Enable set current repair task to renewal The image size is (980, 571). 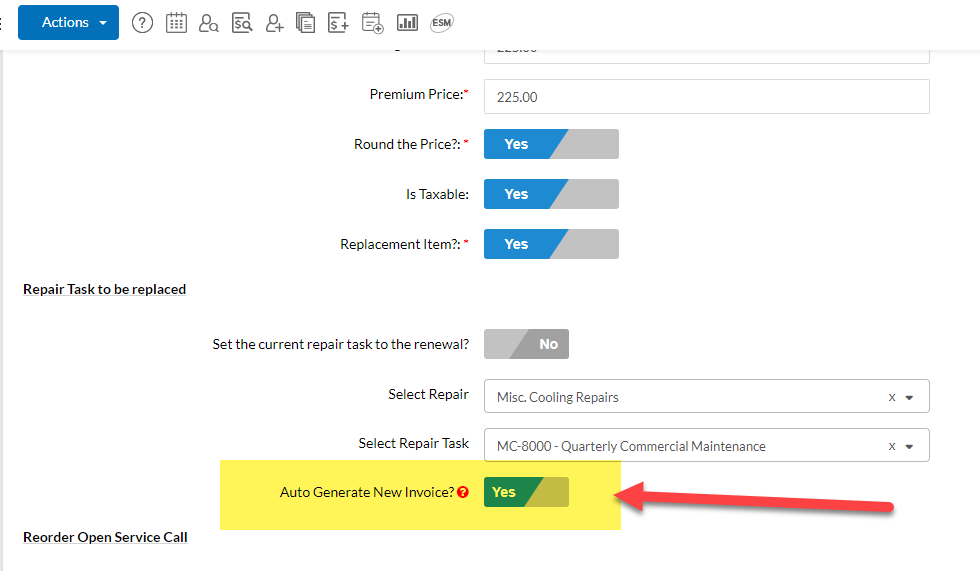(526, 344)
